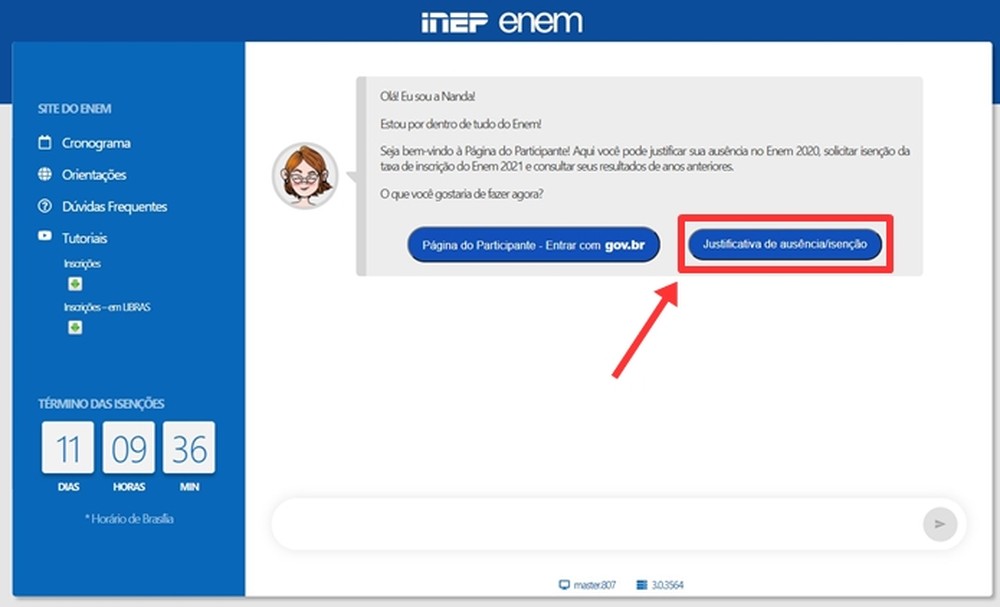This screenshot has height=607, width=1000.
Task: Click the server icon beside 3.0.3564
Action: point(642,585)
